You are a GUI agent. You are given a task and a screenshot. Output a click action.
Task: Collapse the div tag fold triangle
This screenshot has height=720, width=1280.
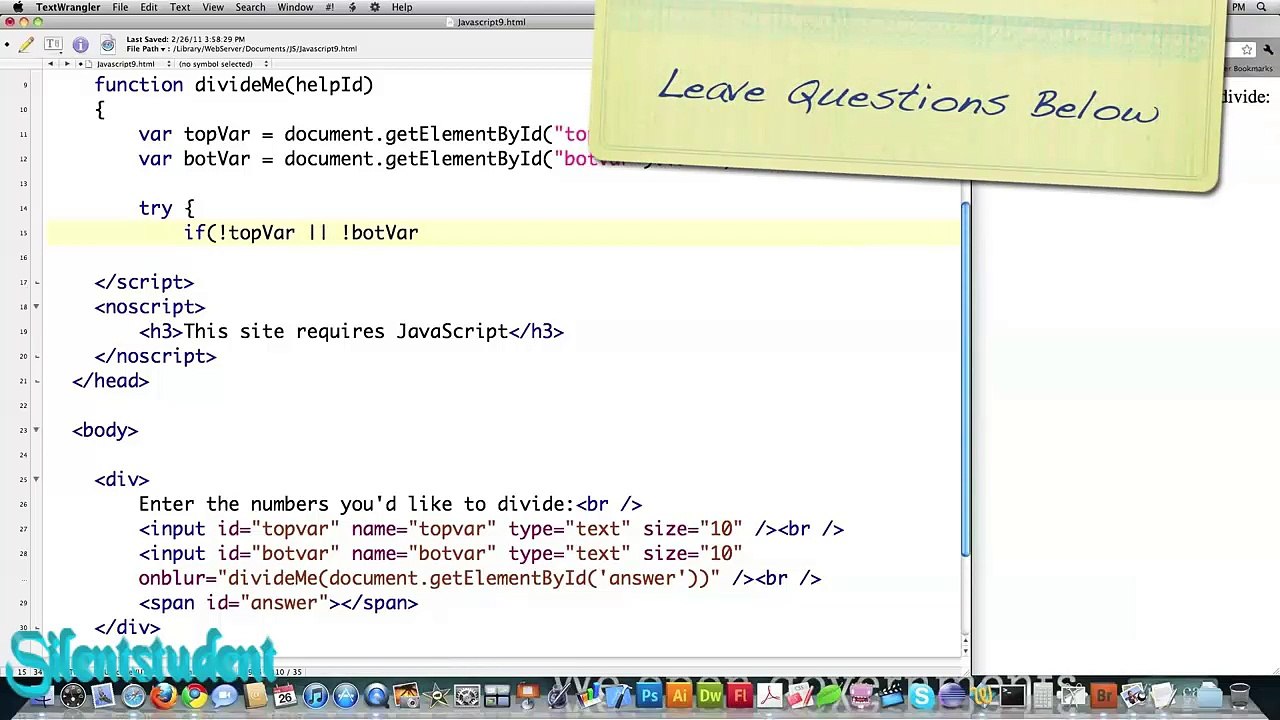pos(36,479)
